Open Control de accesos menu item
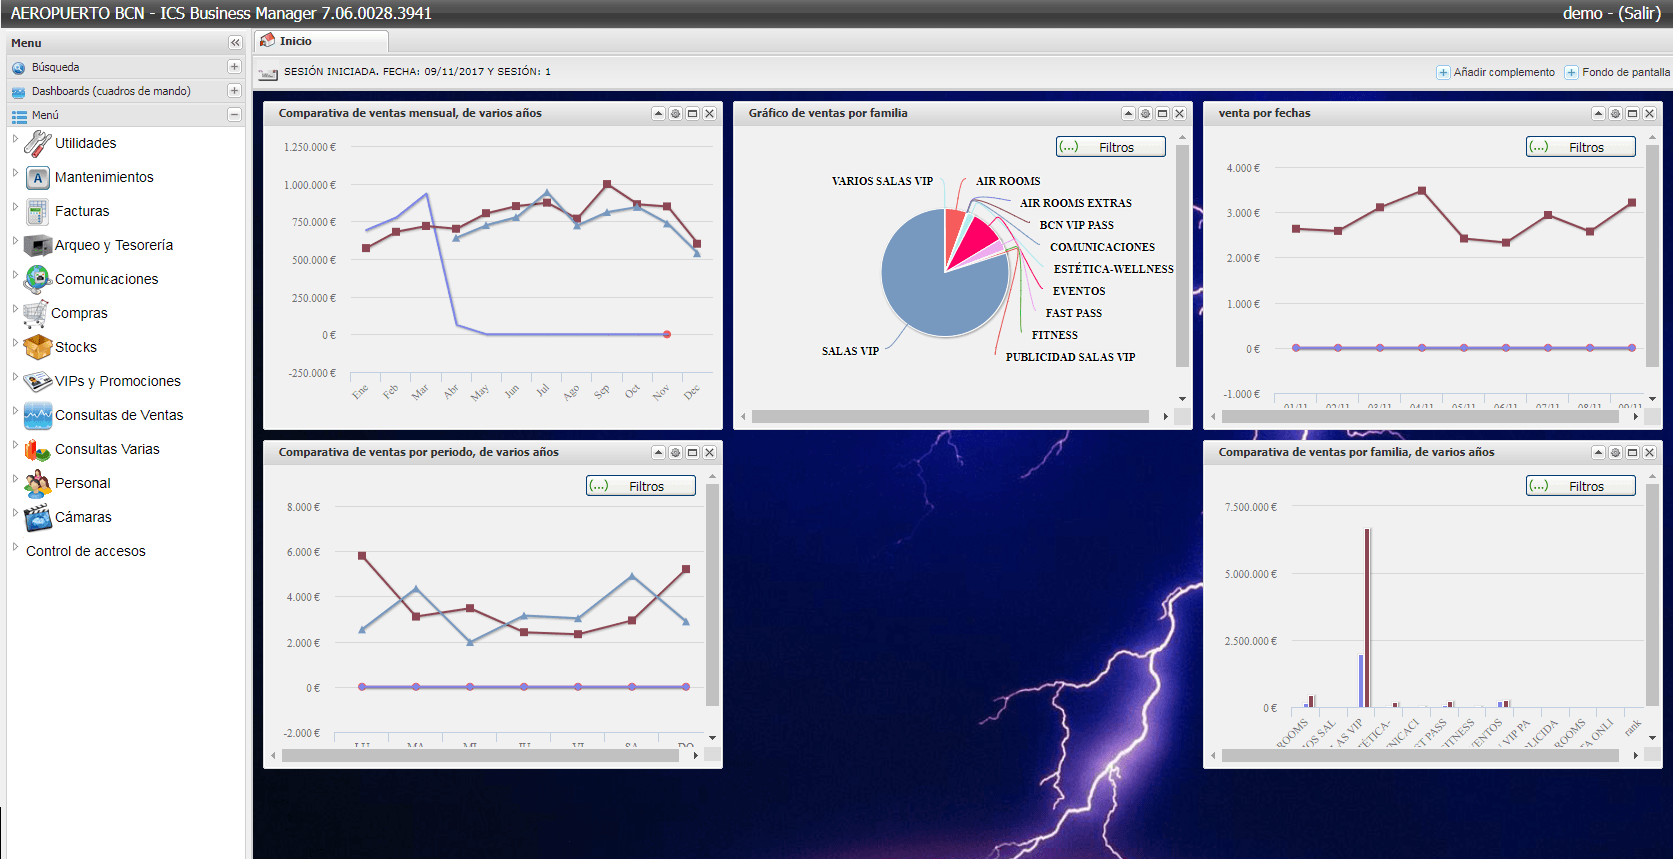The height and width of the screenshot is (859, 1673). tap(86, 551)
